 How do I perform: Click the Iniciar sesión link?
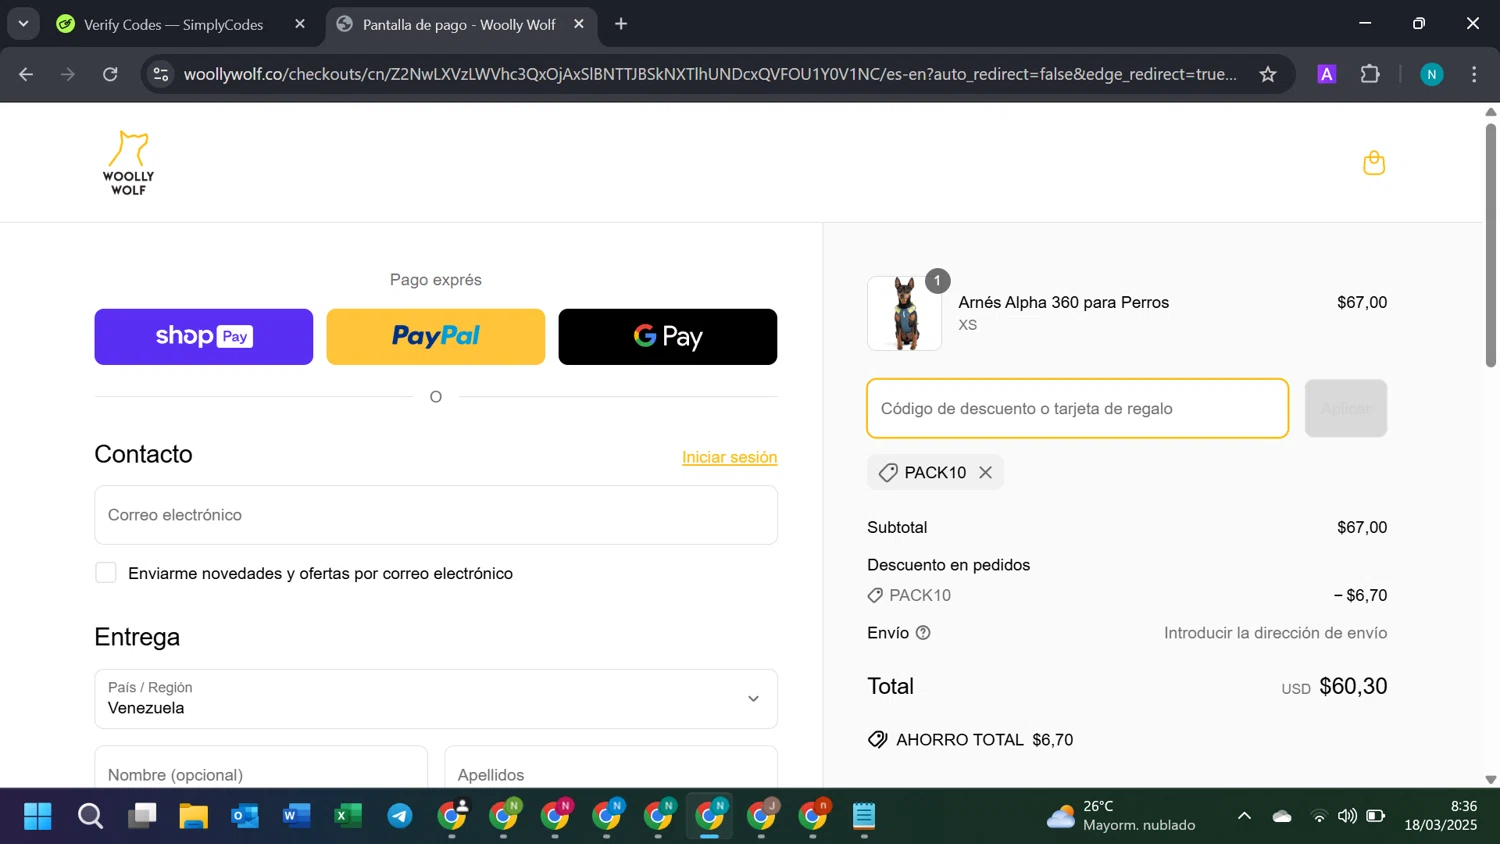pos(729,457)
